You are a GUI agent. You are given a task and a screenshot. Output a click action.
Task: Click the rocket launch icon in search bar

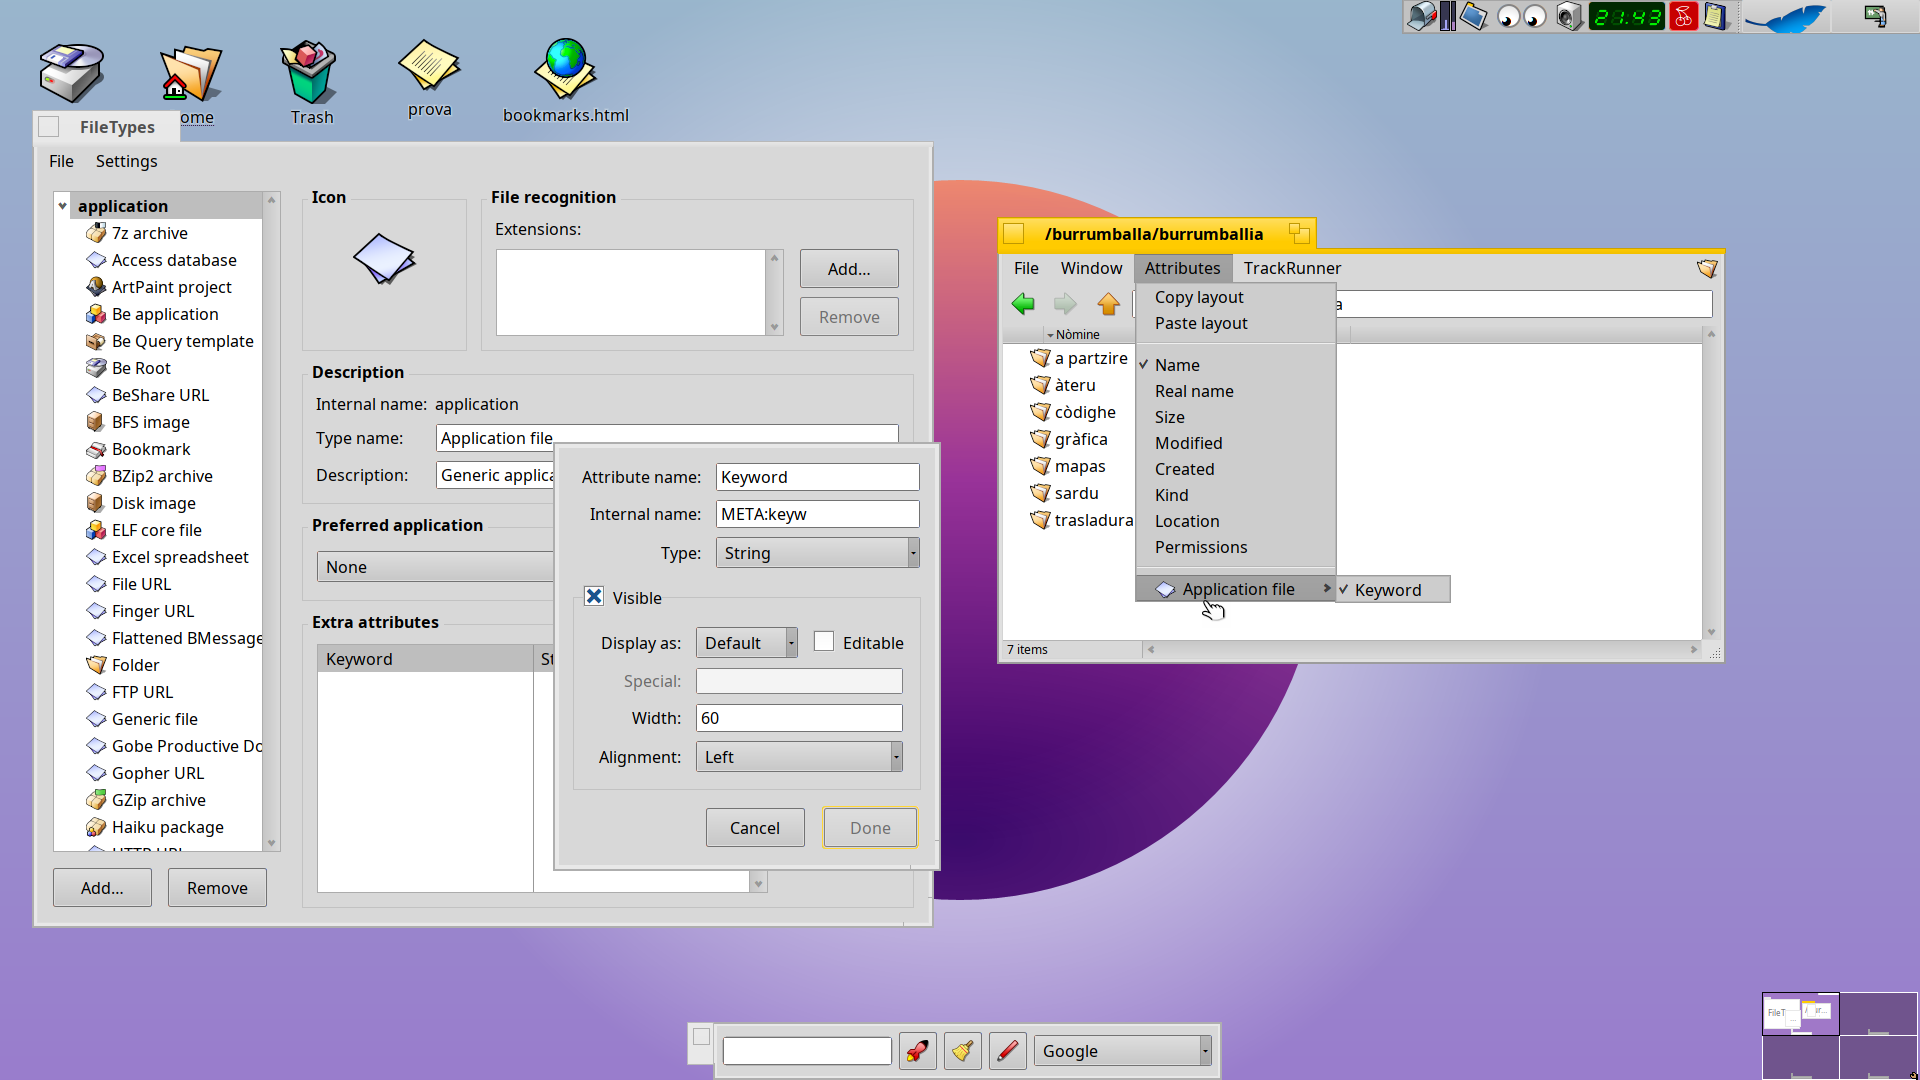(917, 1051)
